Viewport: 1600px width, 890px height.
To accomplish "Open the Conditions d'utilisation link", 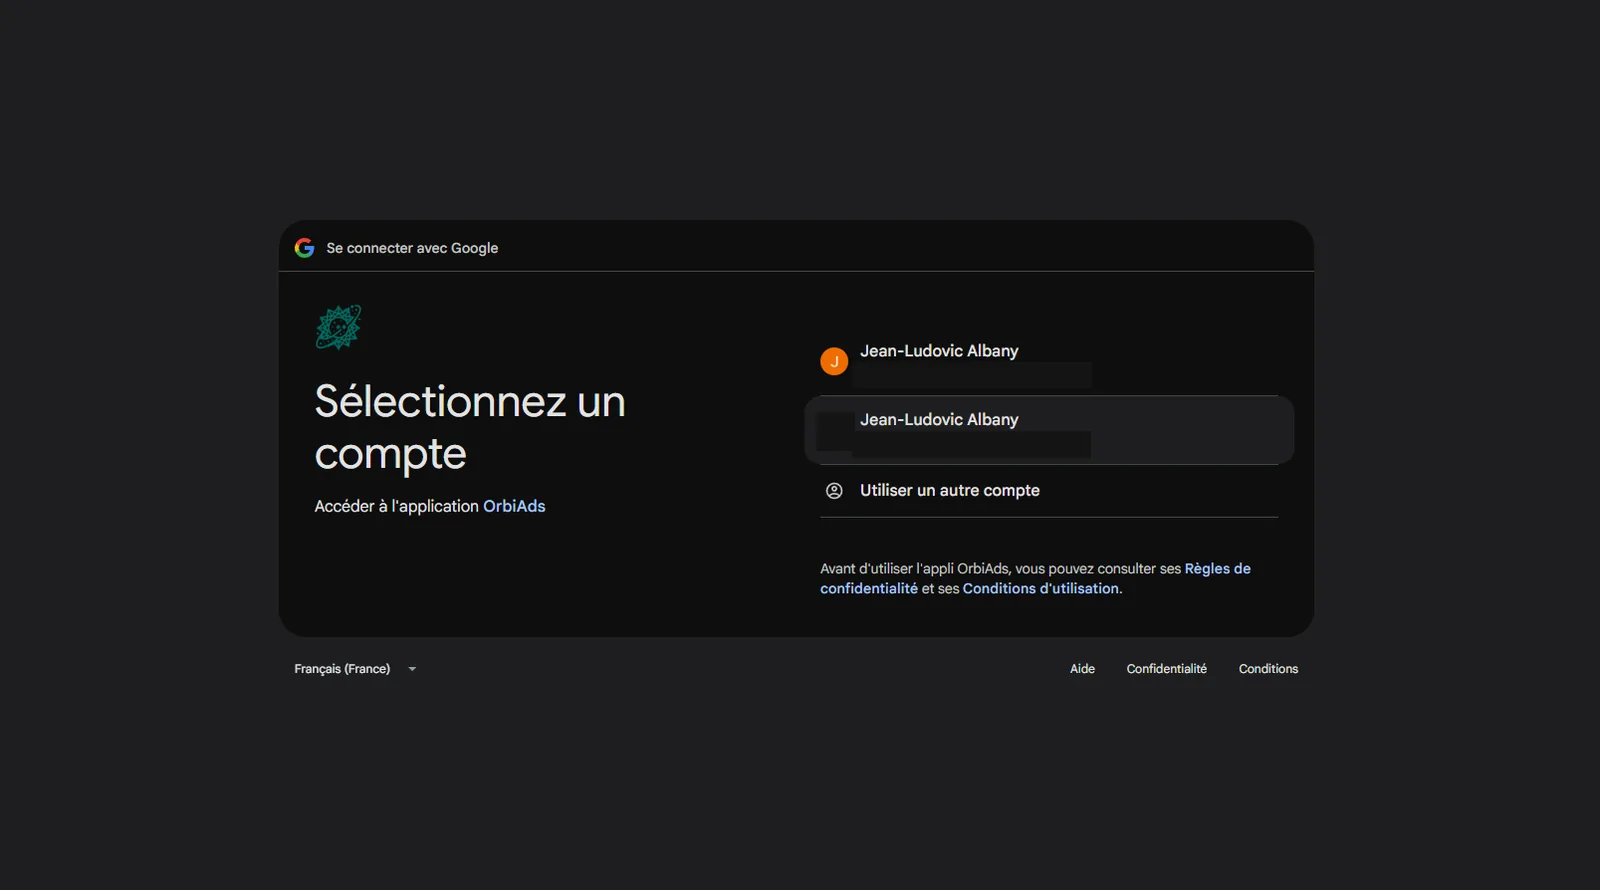I will 1040,589.
